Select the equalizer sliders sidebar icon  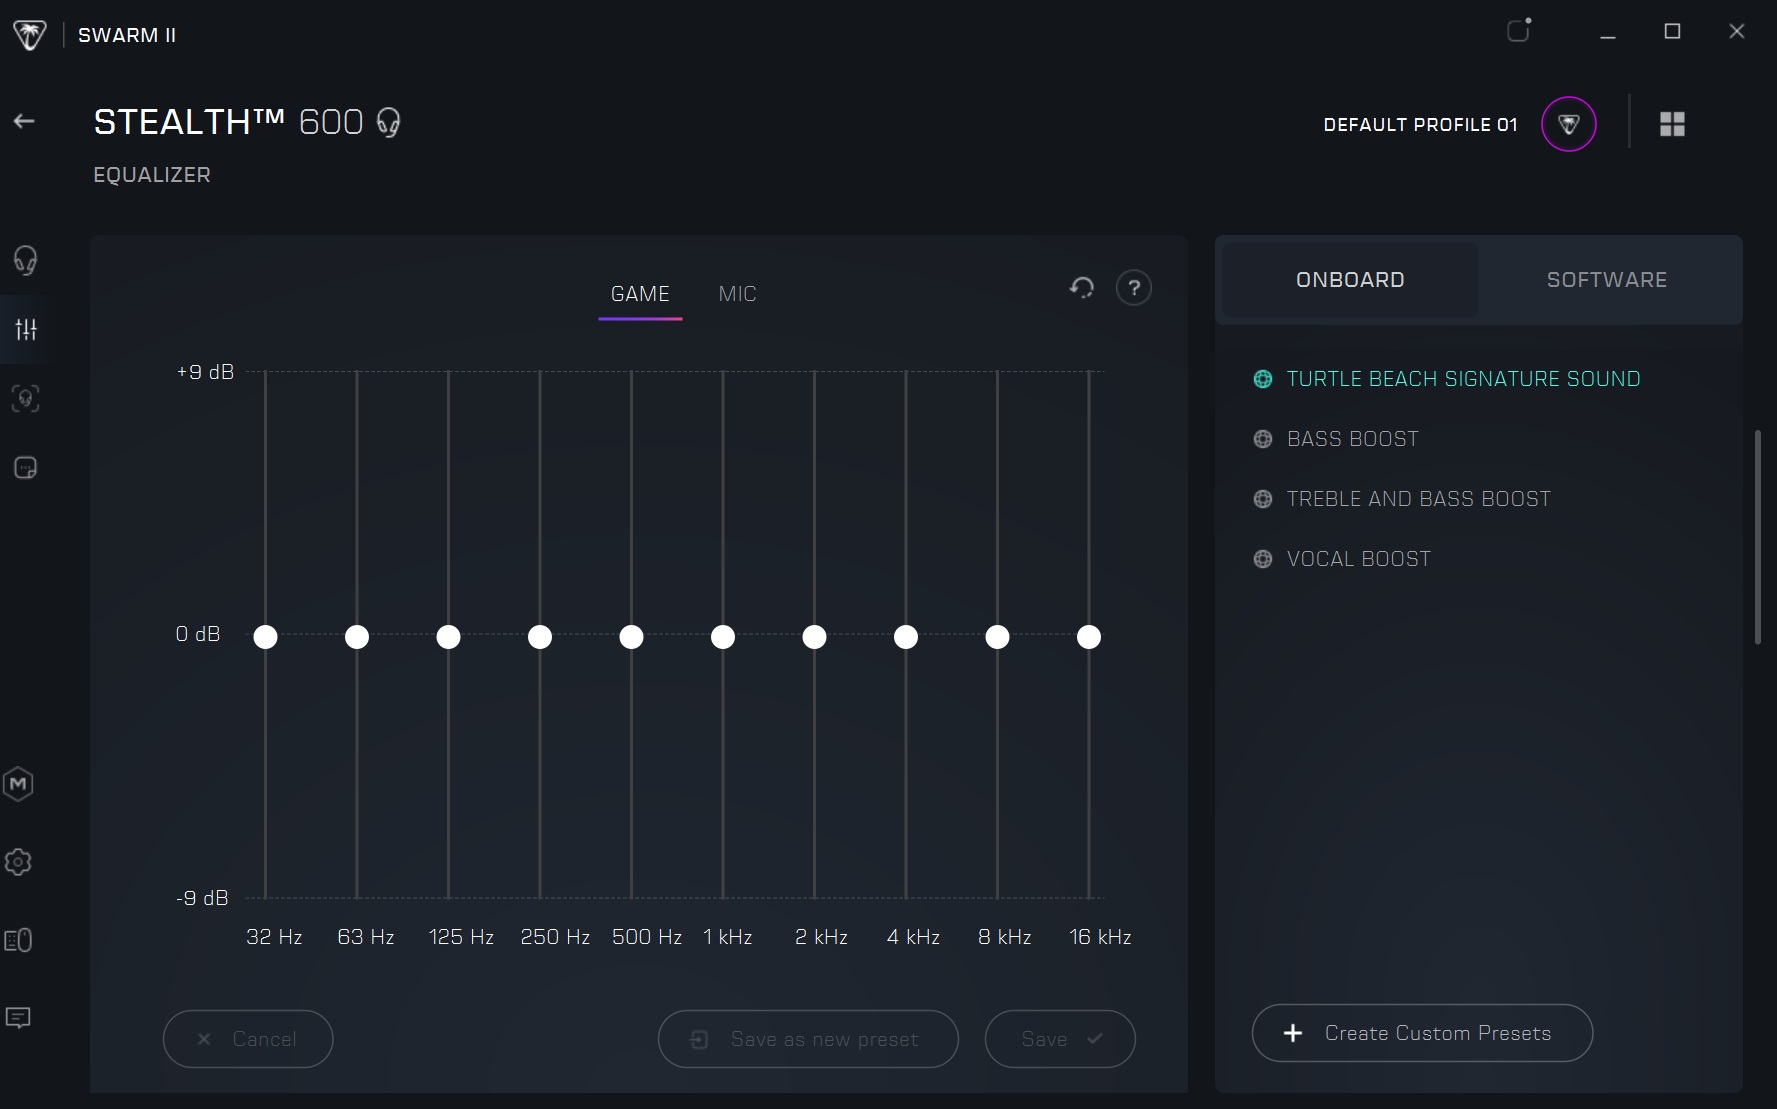coord(26,329)
